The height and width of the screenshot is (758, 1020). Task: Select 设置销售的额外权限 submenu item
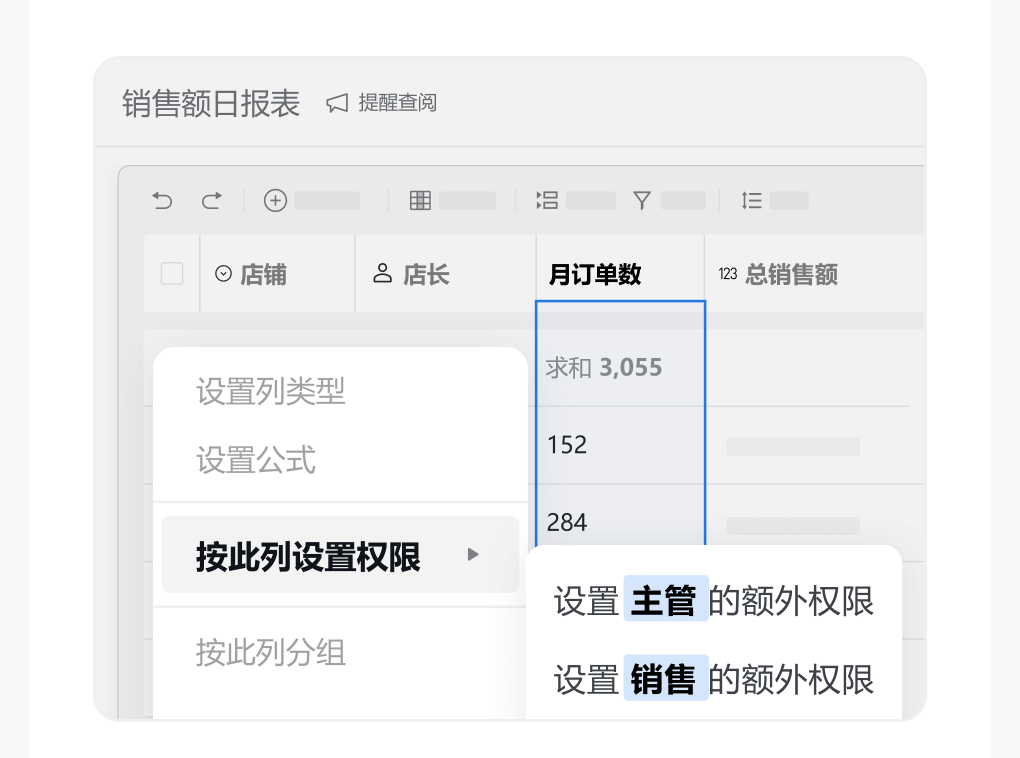coord(714,679)
